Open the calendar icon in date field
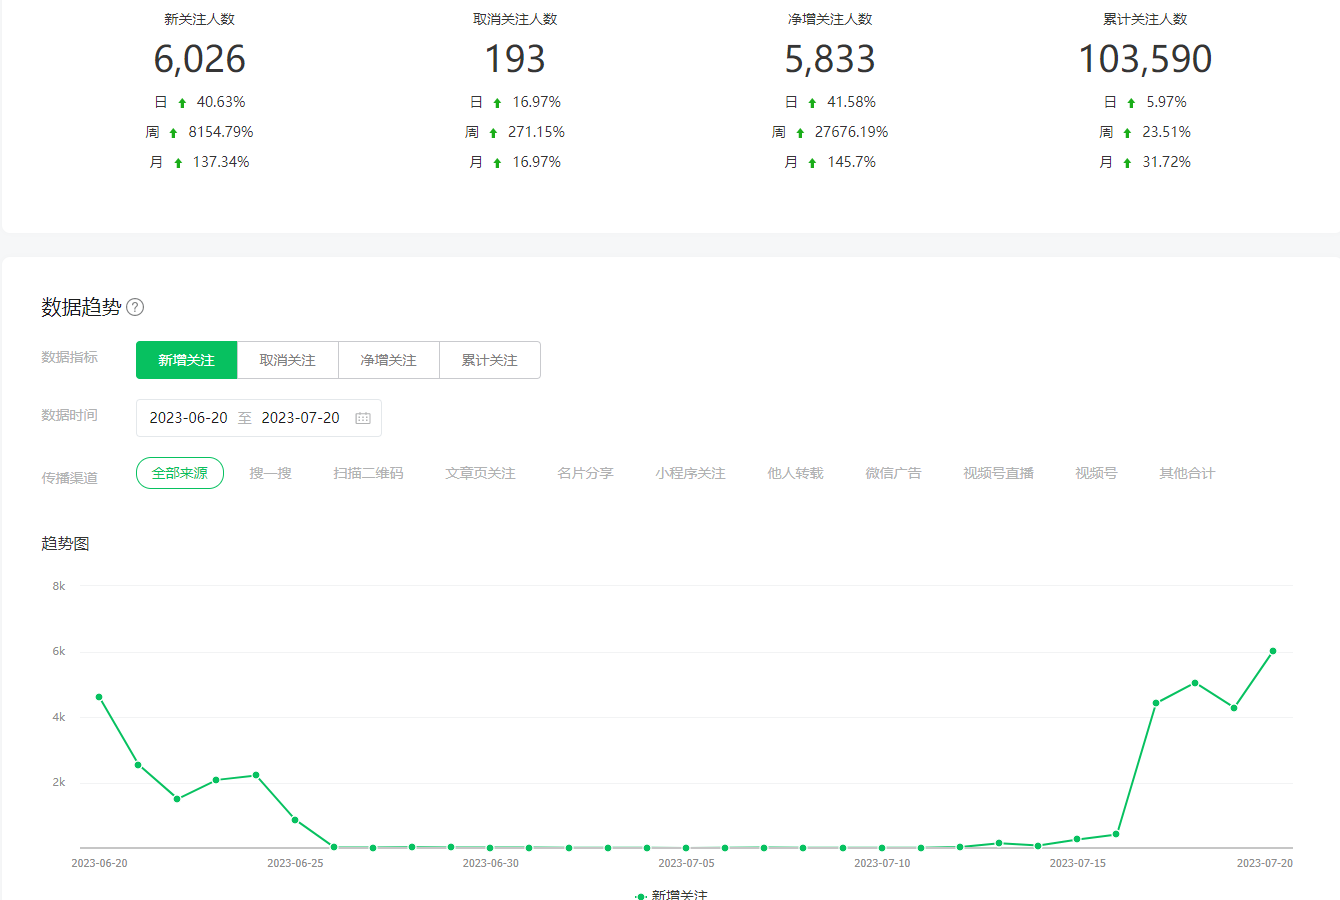 [363, 418]
